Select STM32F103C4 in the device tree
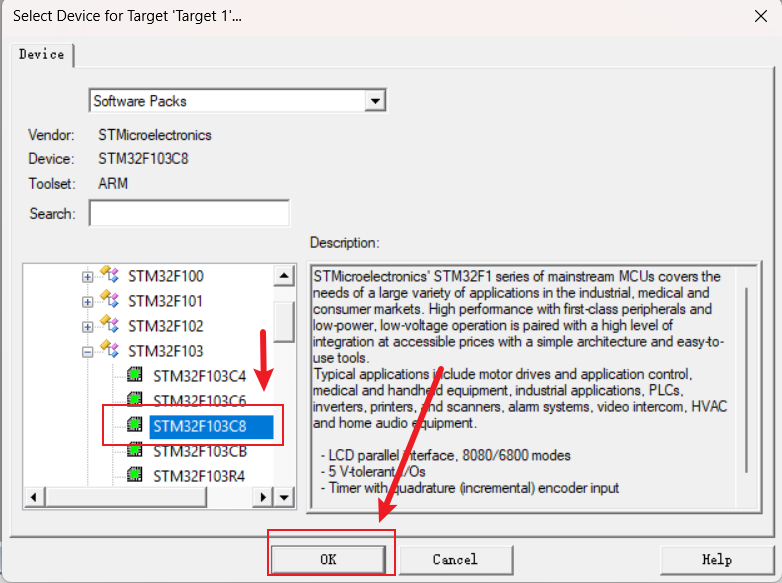The width and height of the screenshot is (782, 583). [199, 376]
